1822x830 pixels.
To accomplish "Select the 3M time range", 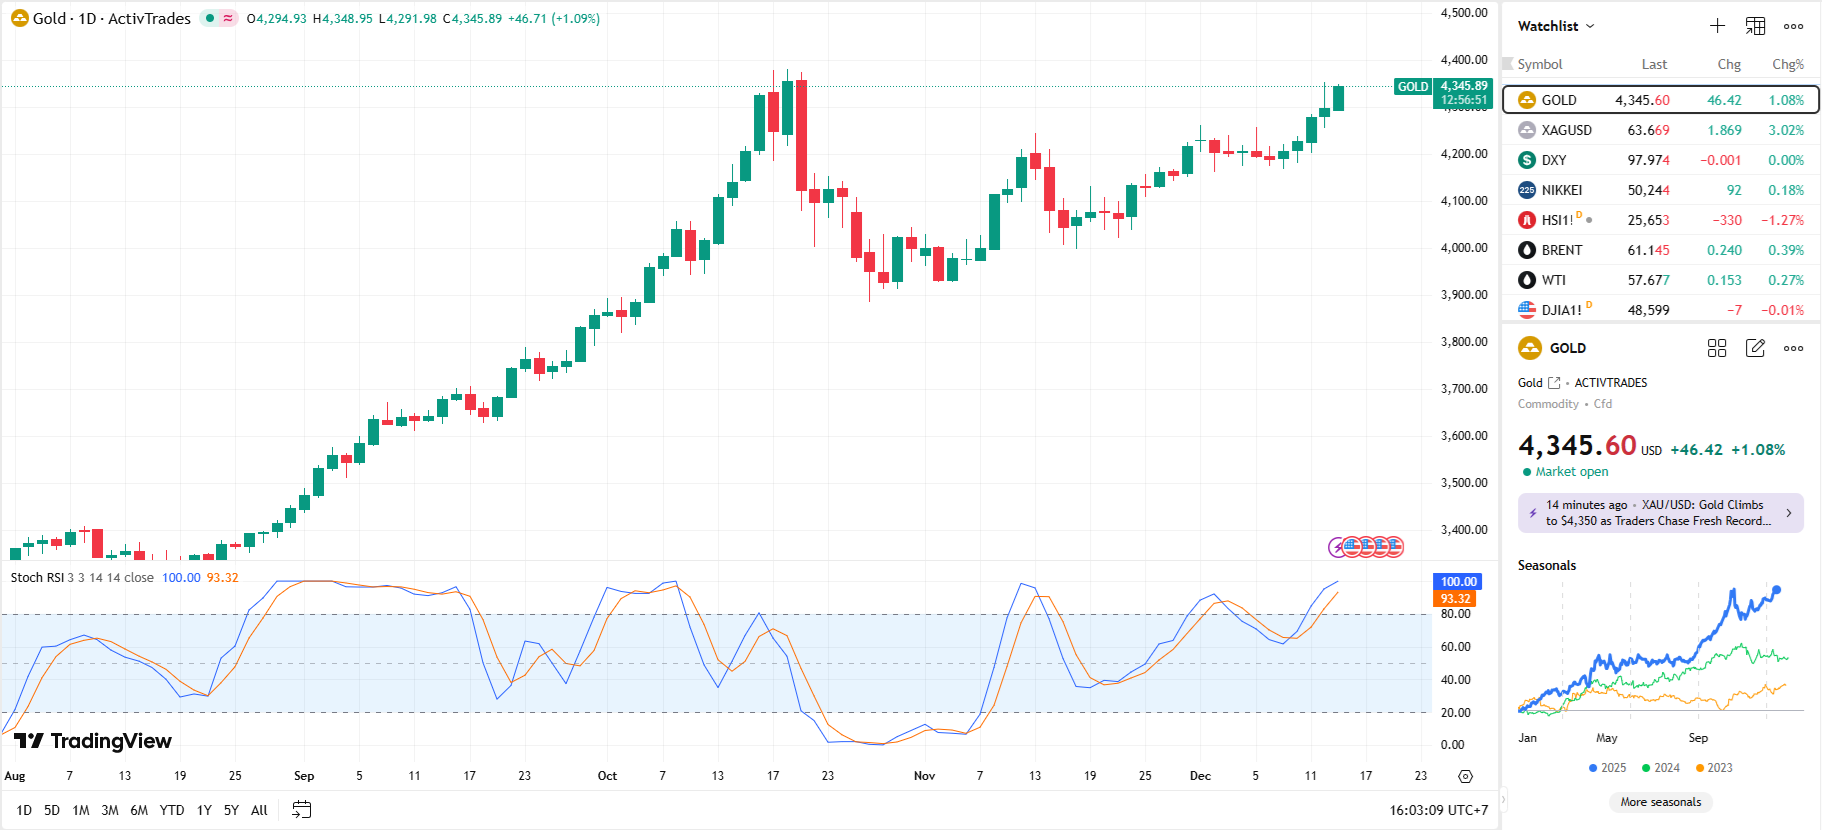I will [x=110, y=810].
